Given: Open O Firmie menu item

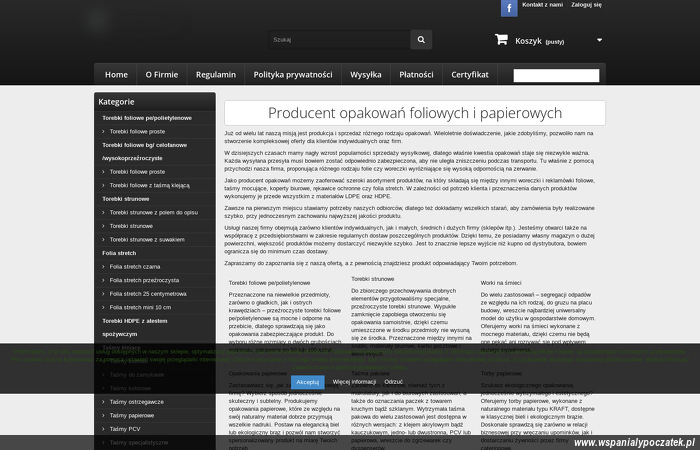Looking at the screenshot, I should (162, 75).
